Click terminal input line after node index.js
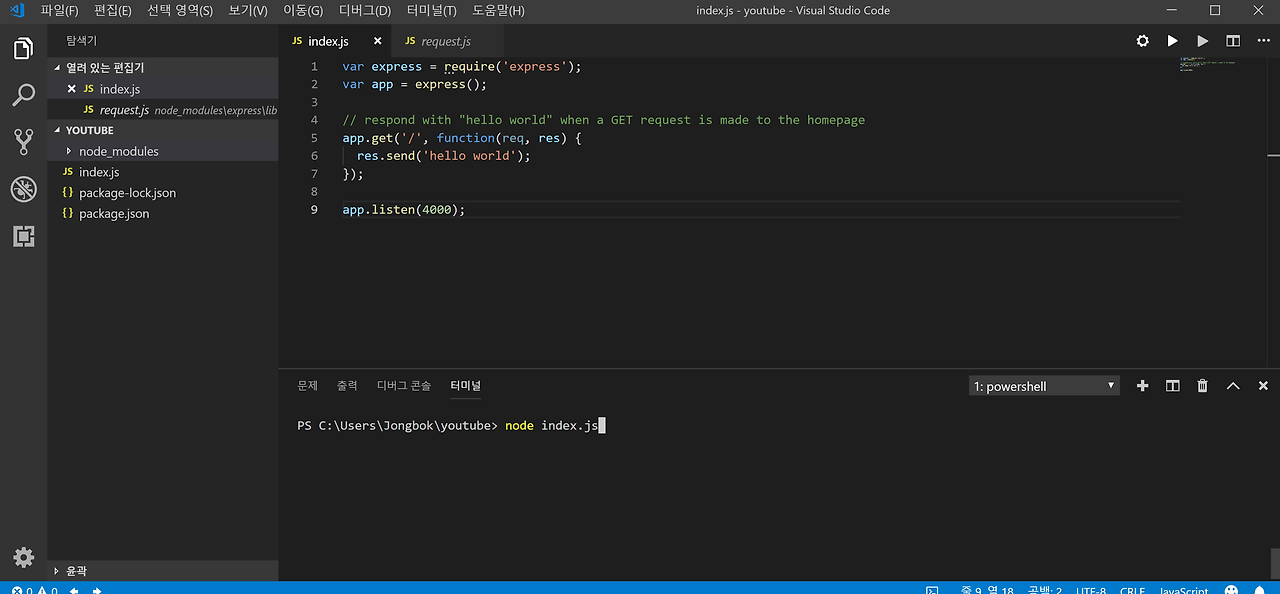This screenshot has height=594, width=1280. point(602,426)
